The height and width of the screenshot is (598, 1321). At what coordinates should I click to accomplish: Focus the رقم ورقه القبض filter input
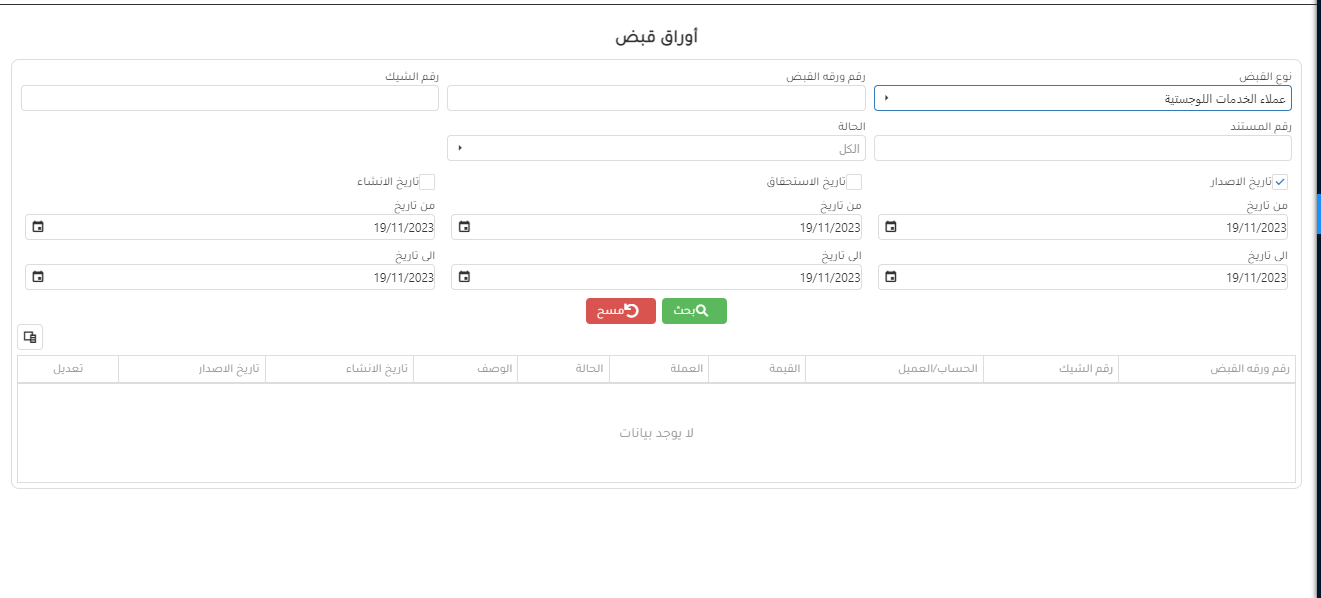[x=656, y=98]
